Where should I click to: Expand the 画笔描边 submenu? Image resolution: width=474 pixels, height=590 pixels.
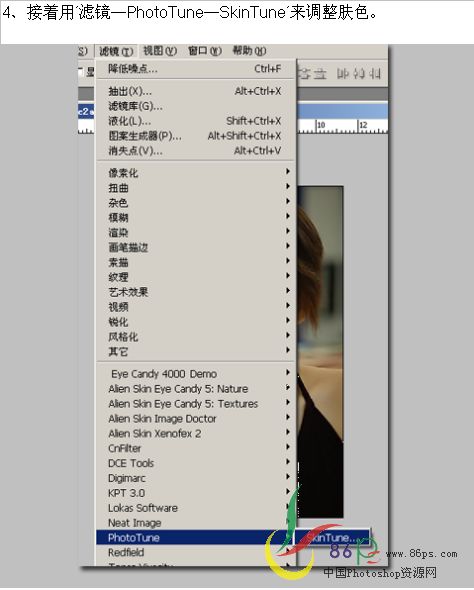196,247
